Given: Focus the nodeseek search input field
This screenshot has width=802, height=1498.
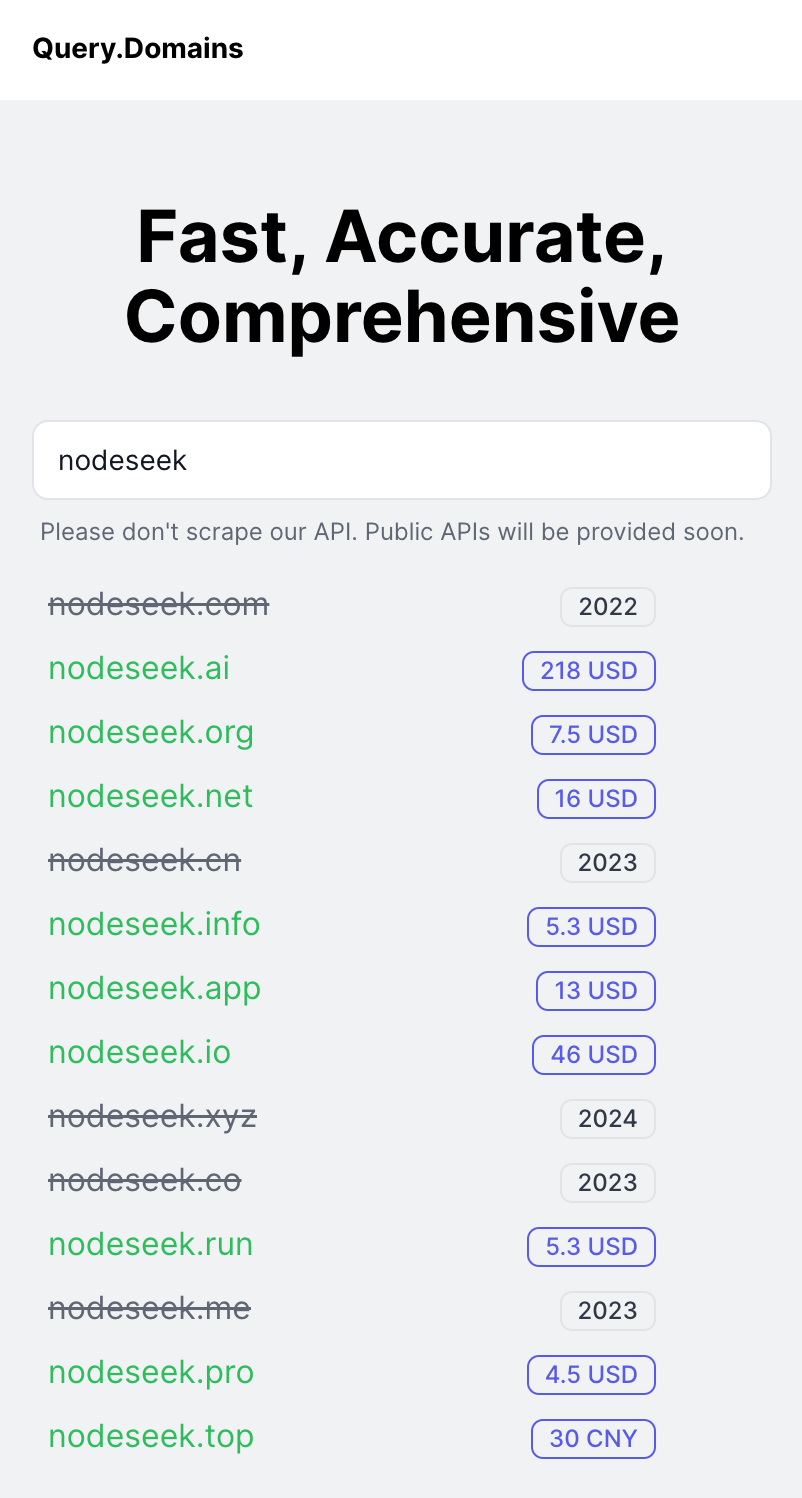Looking at the screenshot, I should point(401,460).
